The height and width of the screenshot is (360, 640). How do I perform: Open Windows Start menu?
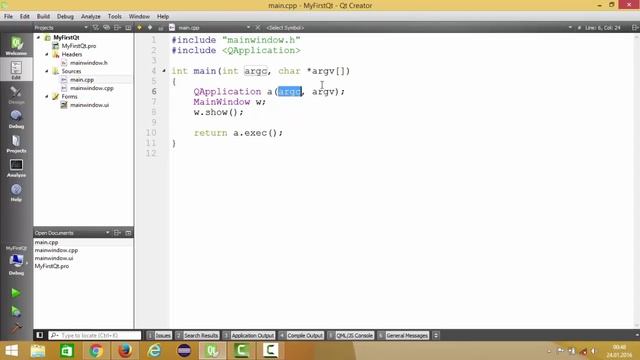[x=11, y=351]
